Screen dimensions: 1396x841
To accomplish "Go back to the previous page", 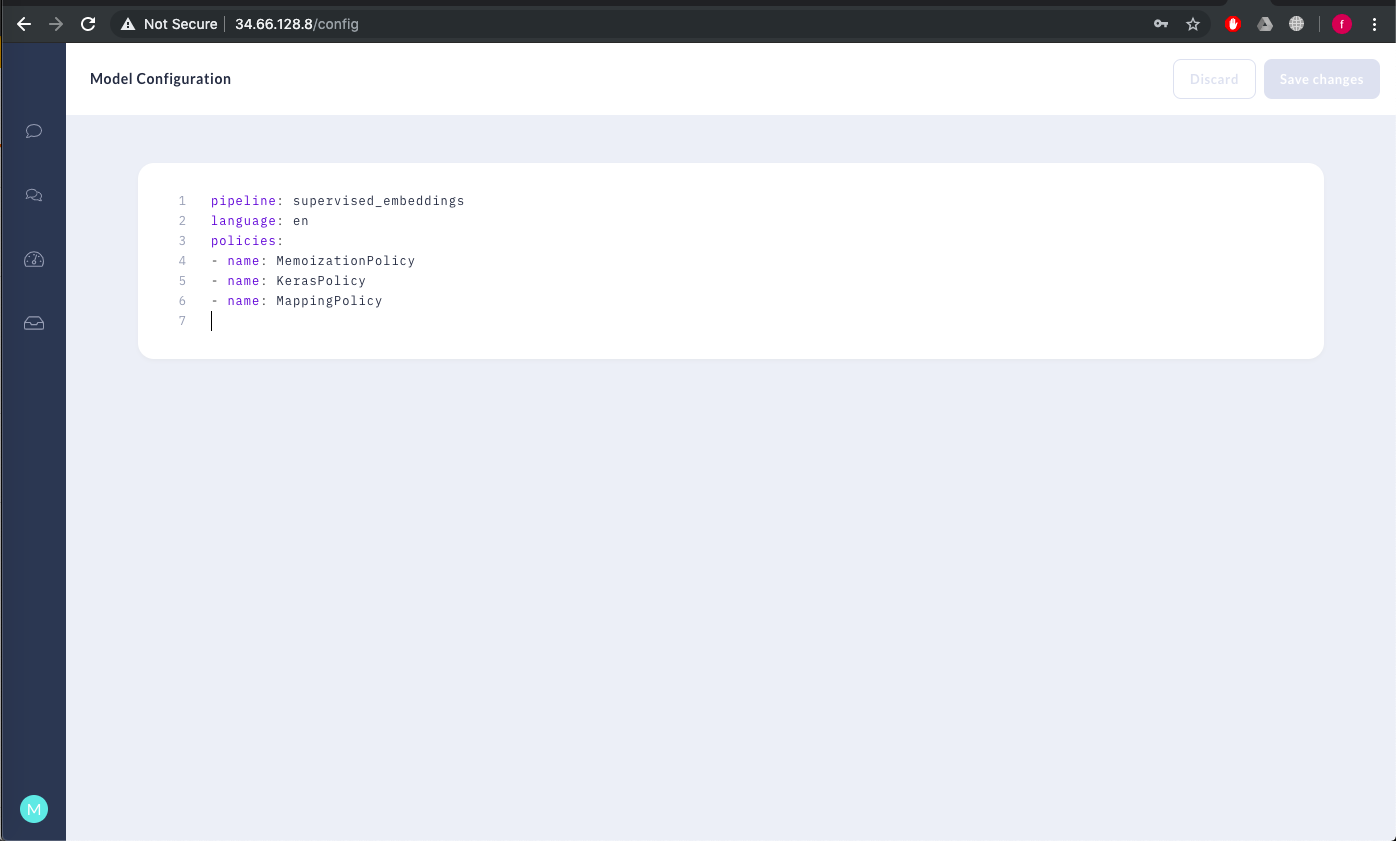I will point(24,24).
